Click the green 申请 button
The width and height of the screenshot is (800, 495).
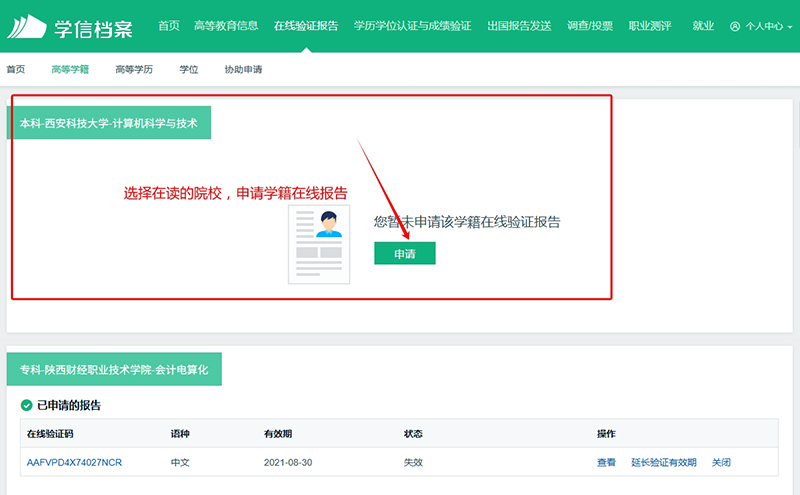[405, 253]
